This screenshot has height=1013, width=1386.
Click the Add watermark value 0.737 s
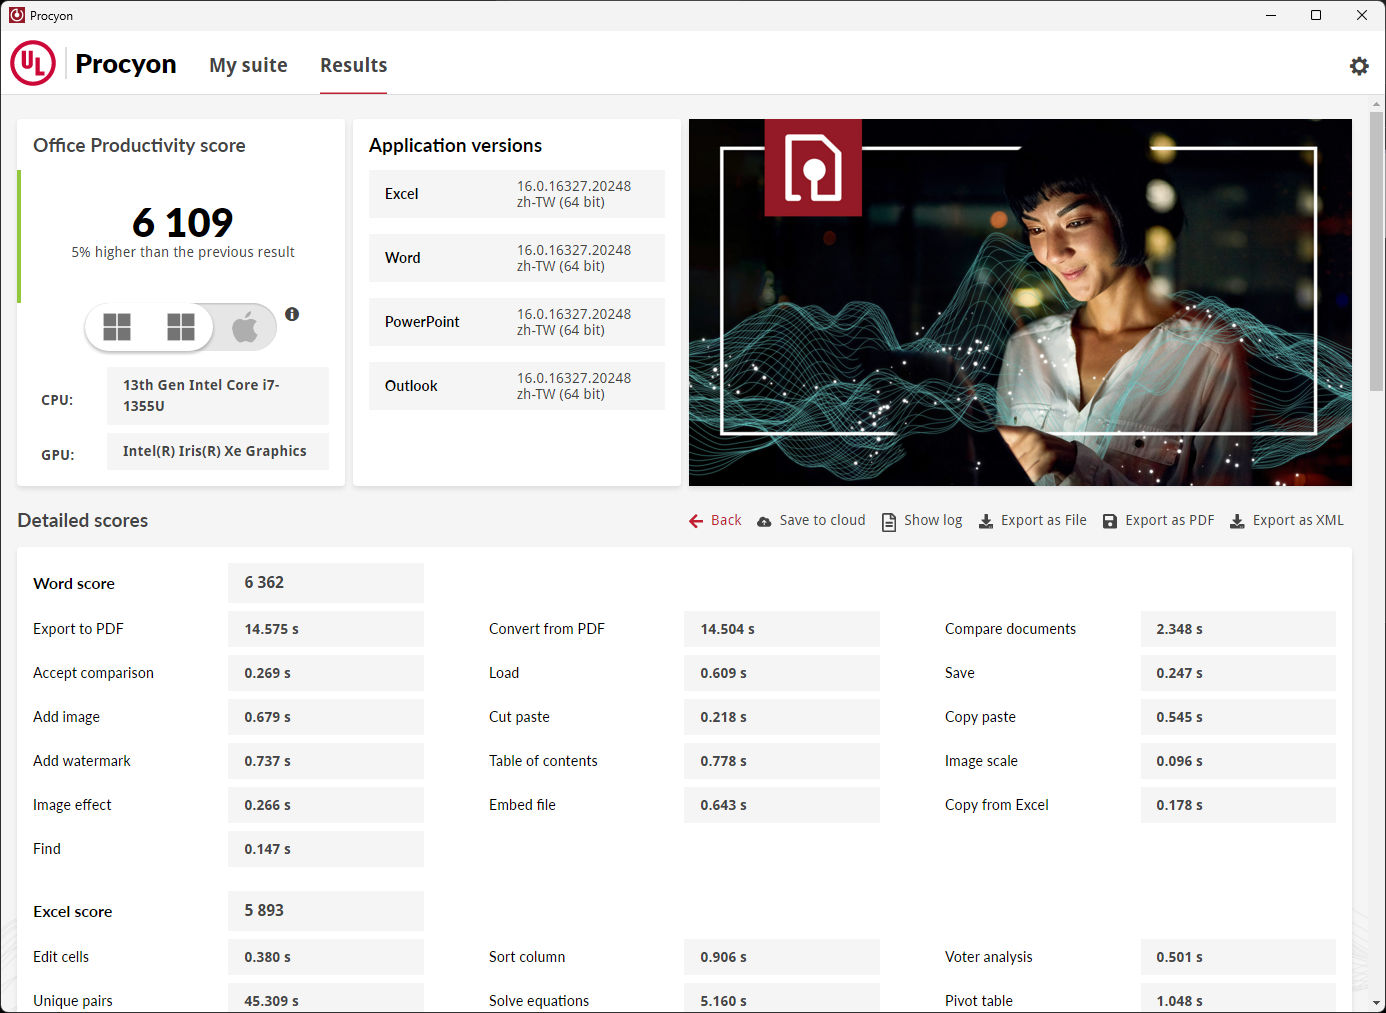coord(326,761)
